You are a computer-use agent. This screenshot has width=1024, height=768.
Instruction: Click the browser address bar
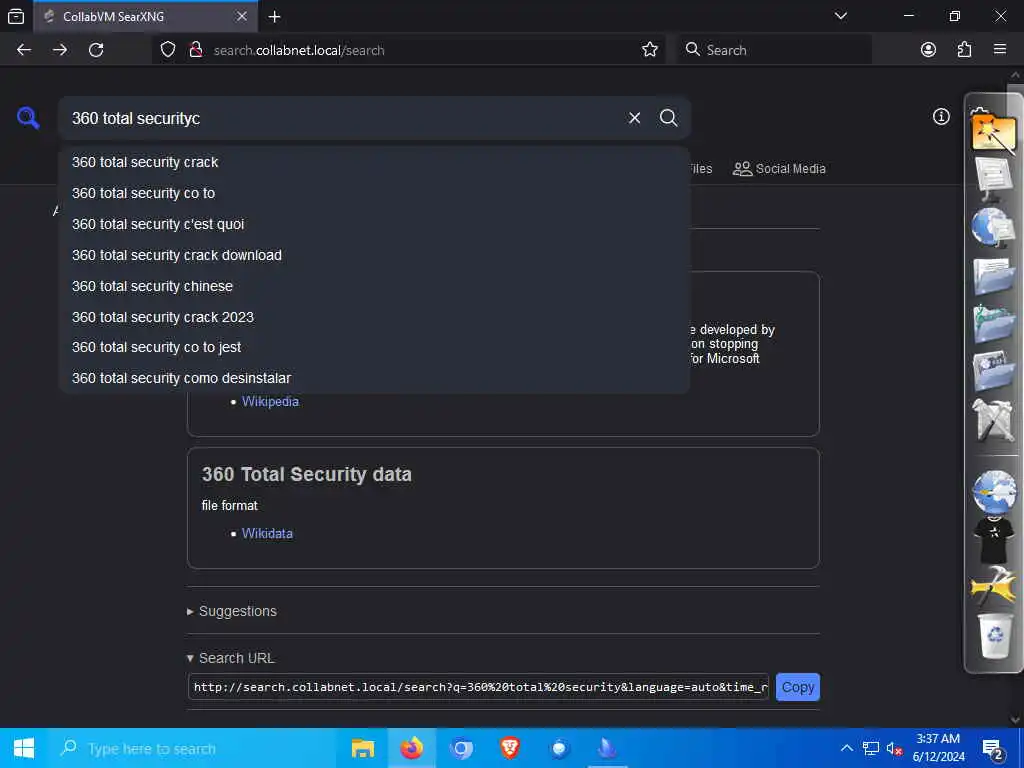[418, 50]
